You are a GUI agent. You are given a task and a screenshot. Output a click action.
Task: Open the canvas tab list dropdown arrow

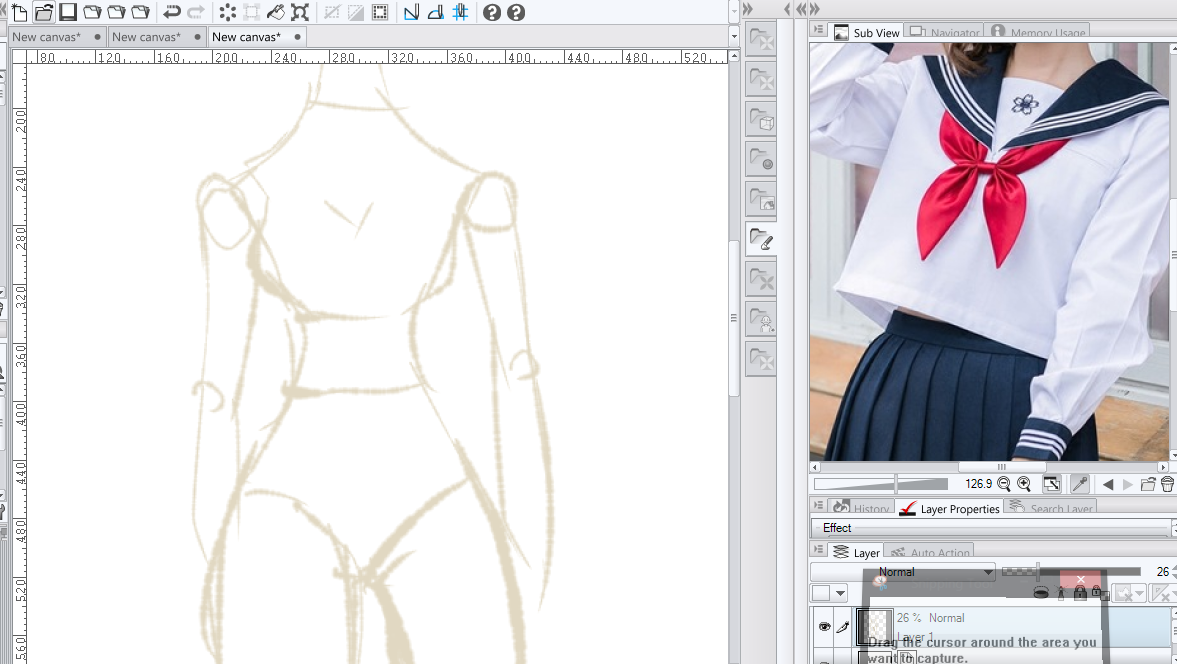pyautogui.click(x=734, y=36)
